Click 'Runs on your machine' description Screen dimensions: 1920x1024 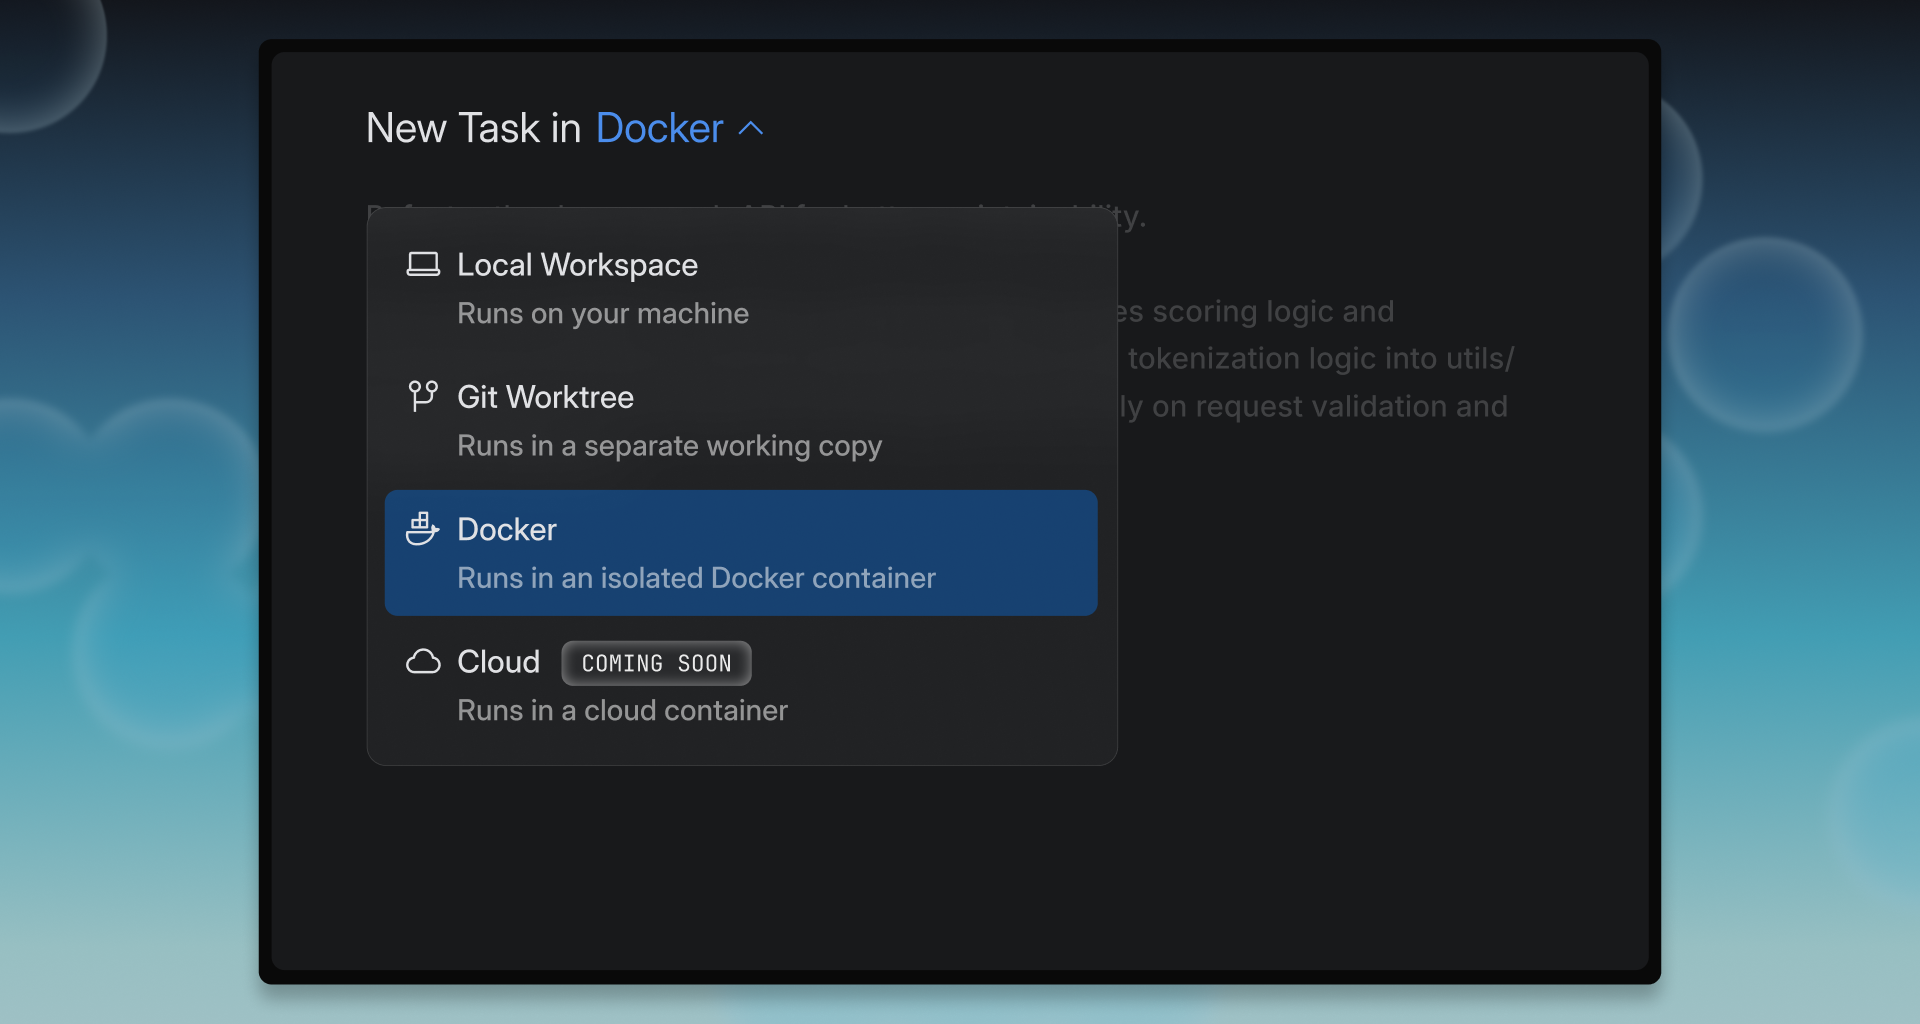[603, 314]
